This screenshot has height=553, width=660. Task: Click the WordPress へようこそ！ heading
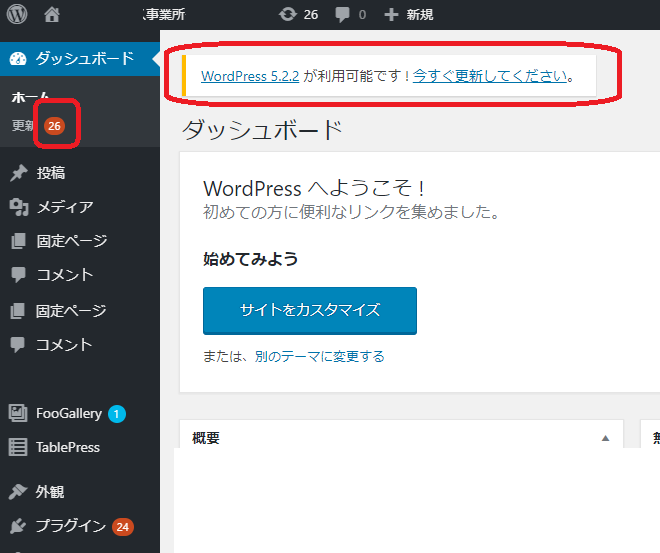(x=314, y=188)
